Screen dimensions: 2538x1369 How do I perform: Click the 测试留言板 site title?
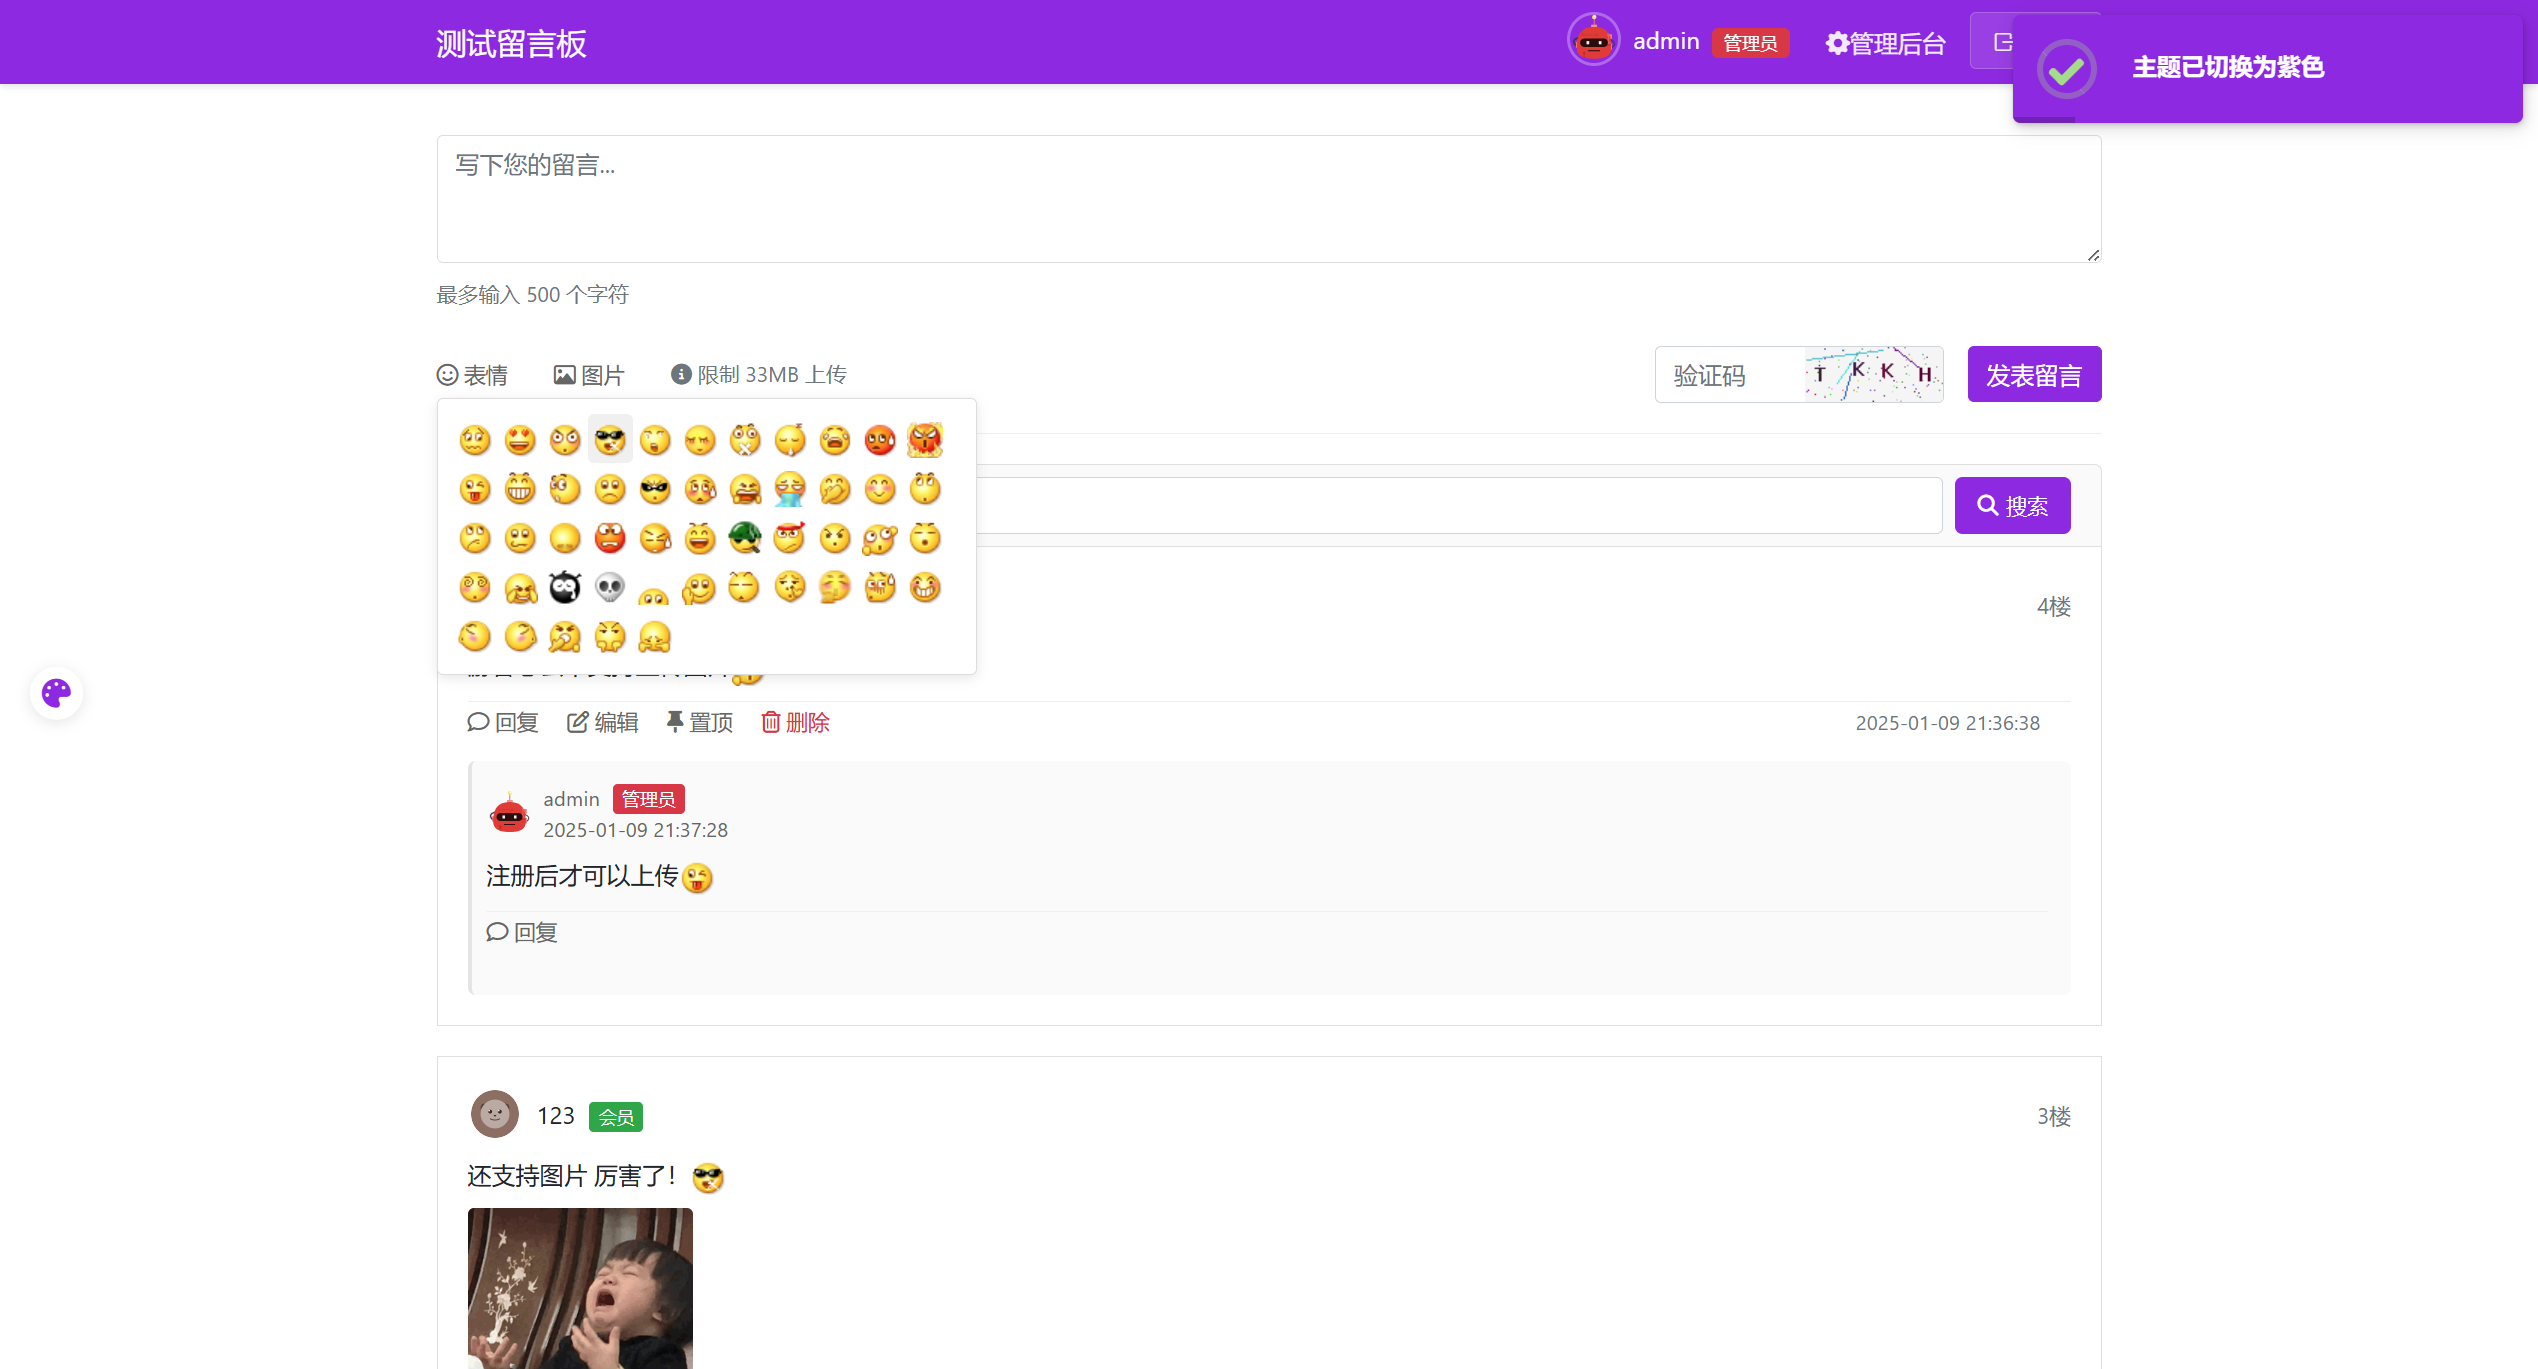(510, 43)
